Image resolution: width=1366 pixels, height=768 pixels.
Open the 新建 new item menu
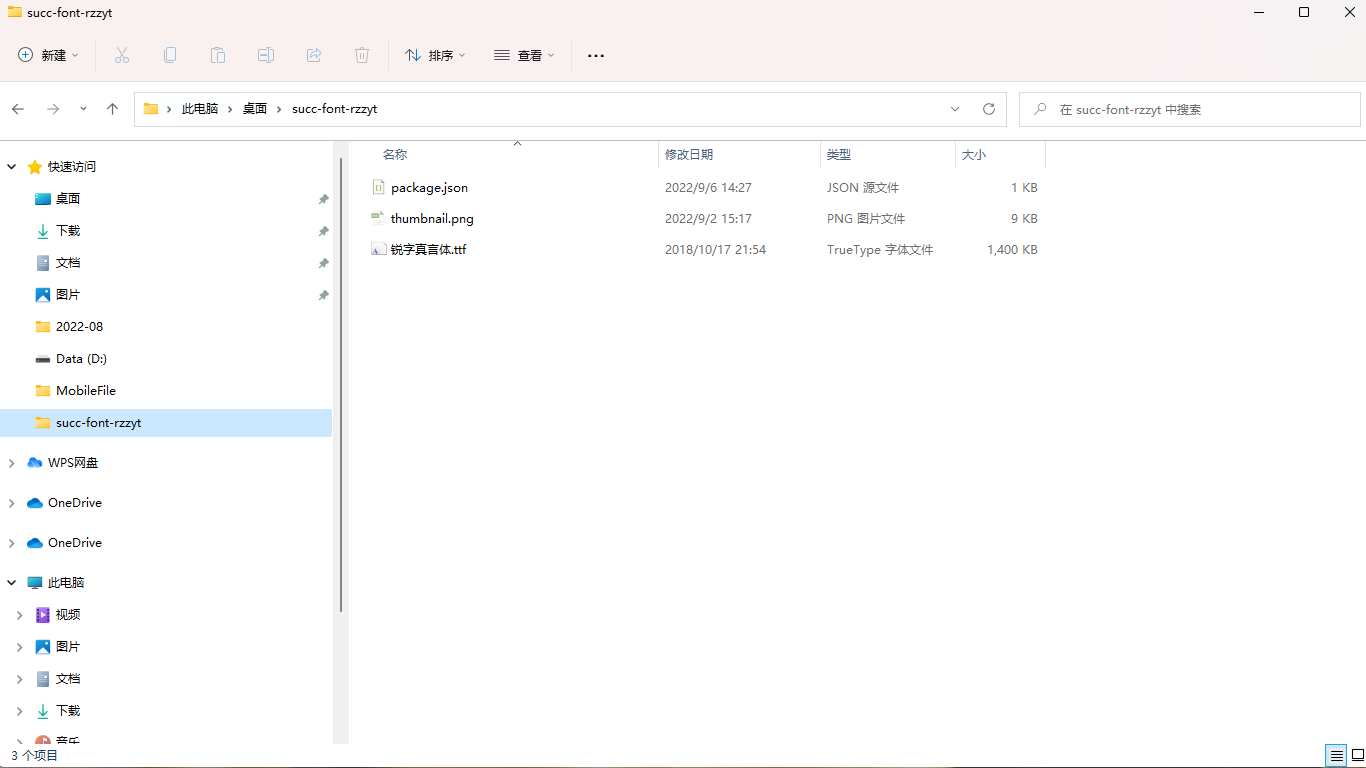(48, 55)
